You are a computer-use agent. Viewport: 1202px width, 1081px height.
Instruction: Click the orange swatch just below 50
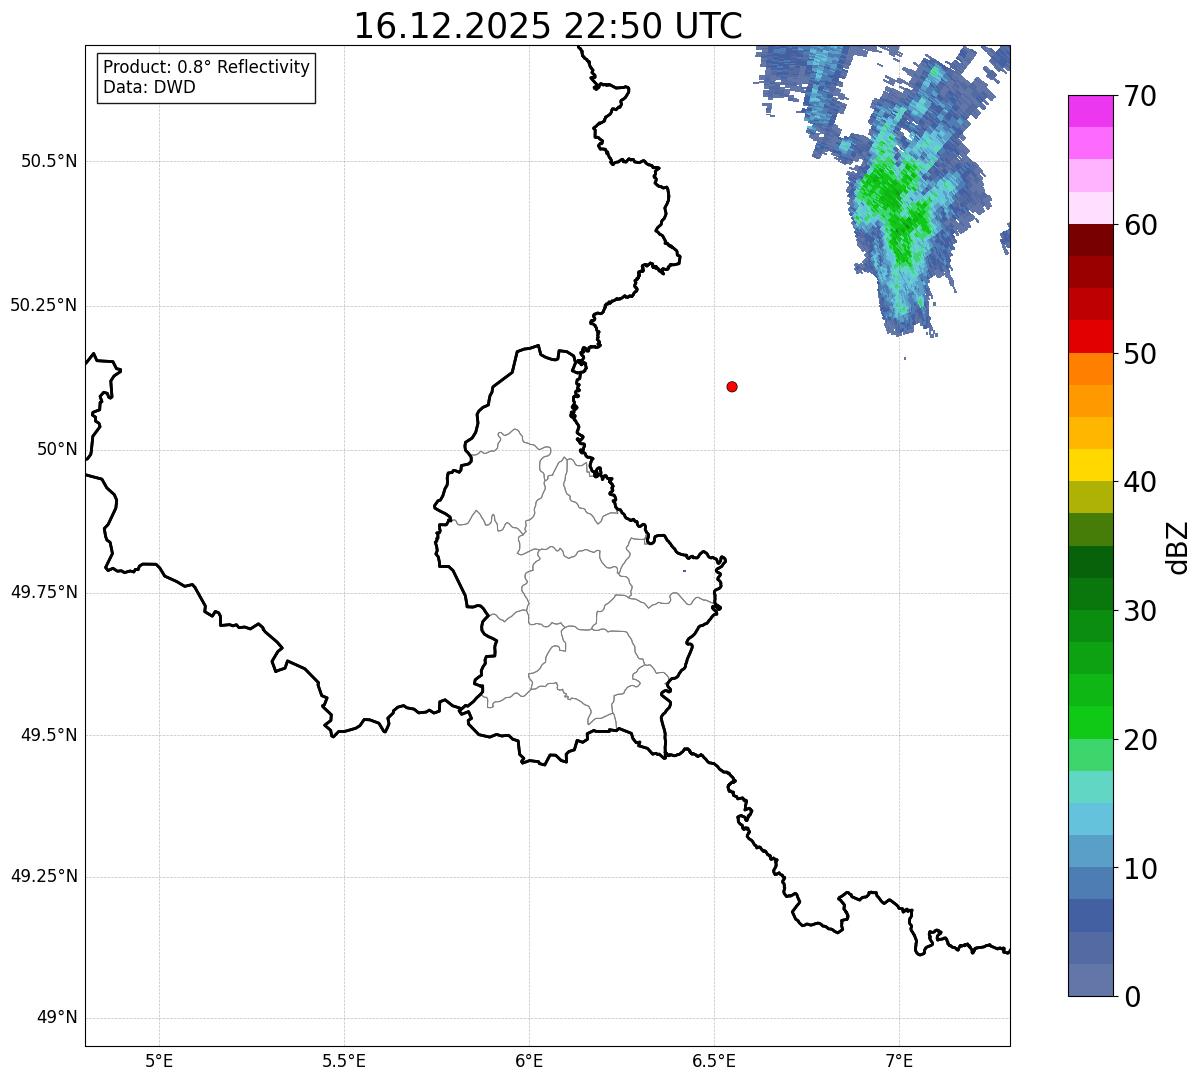[x=1091, y=369]
